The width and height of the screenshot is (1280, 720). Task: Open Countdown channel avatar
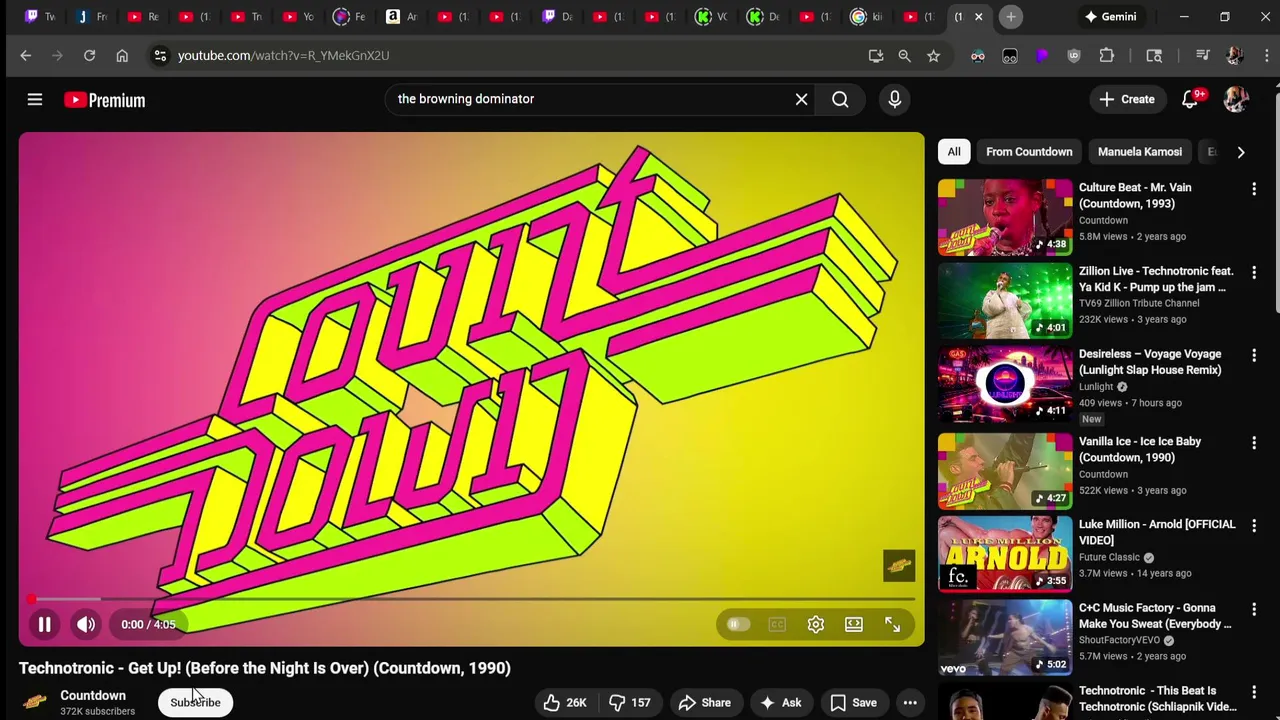coord(36,702)
